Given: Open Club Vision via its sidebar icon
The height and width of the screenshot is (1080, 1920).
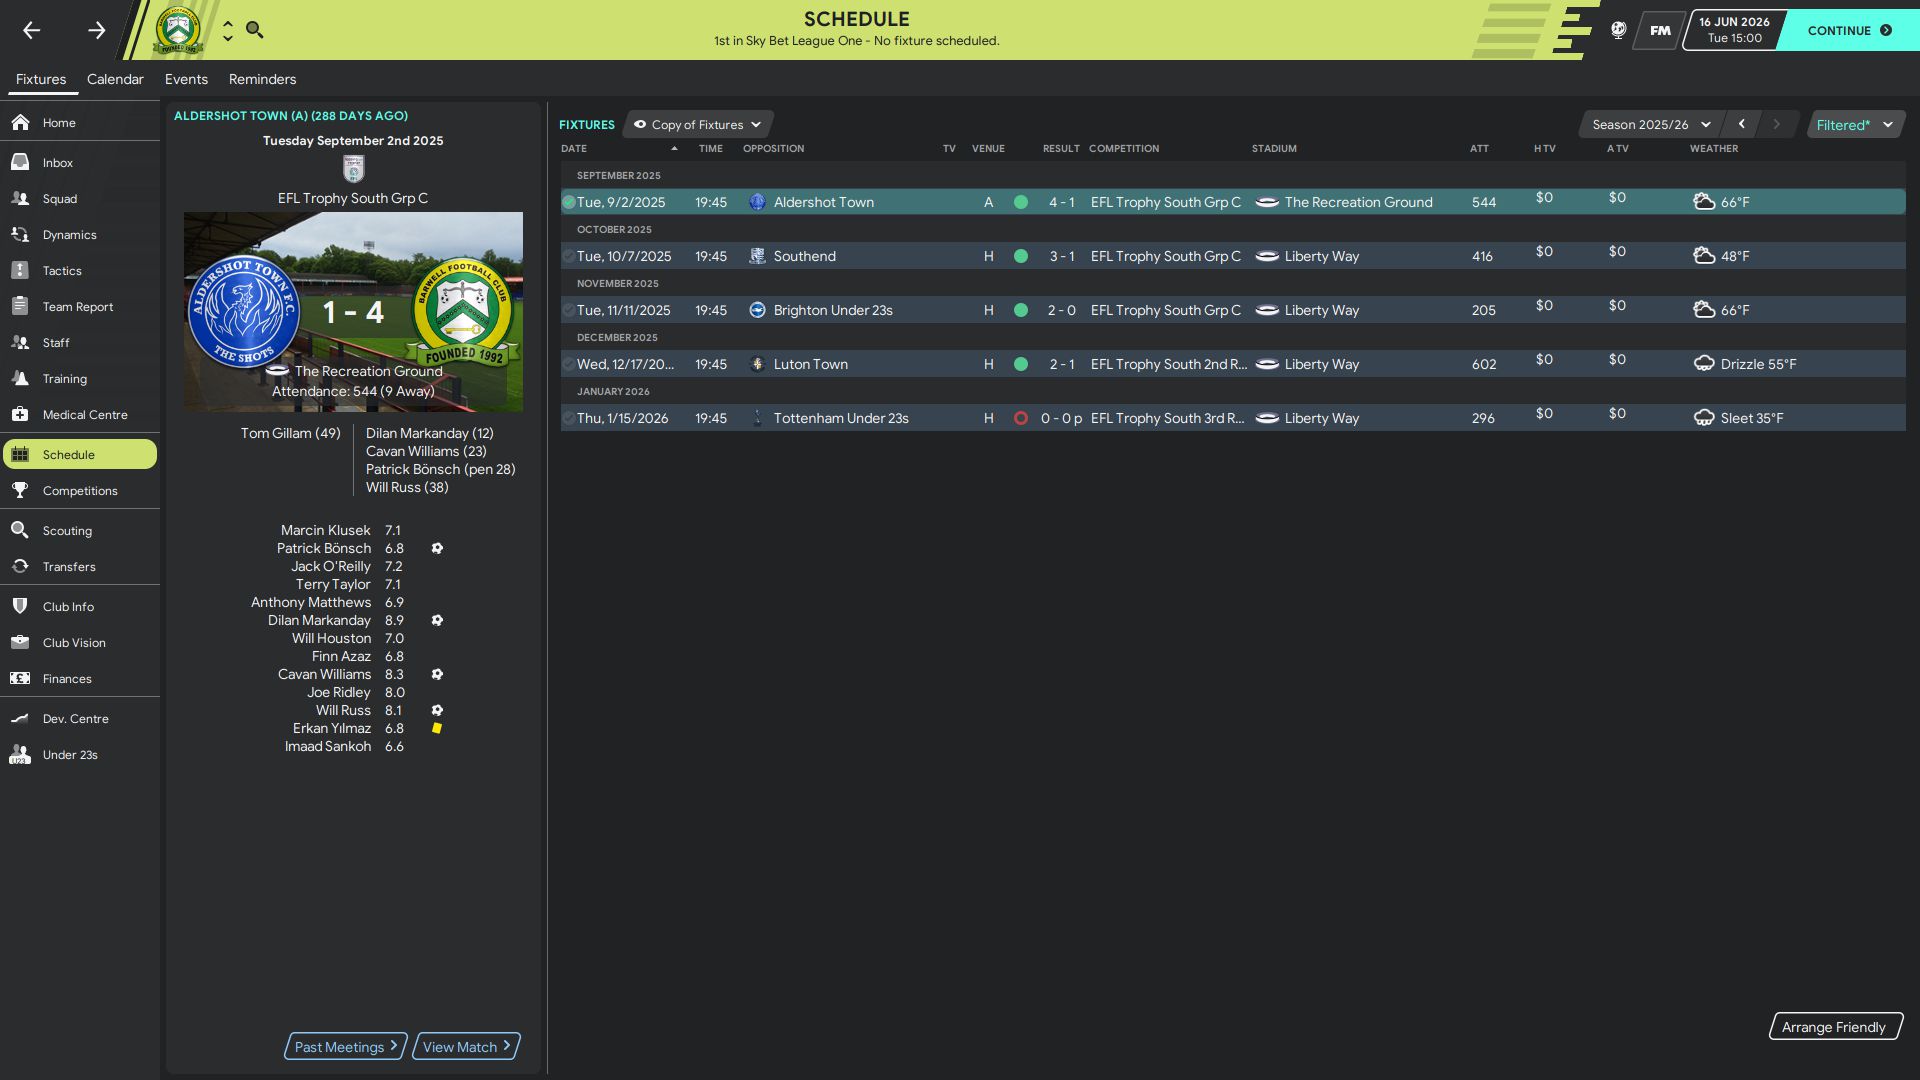Looking at the screenshot, I should click(x=20, y=642).
